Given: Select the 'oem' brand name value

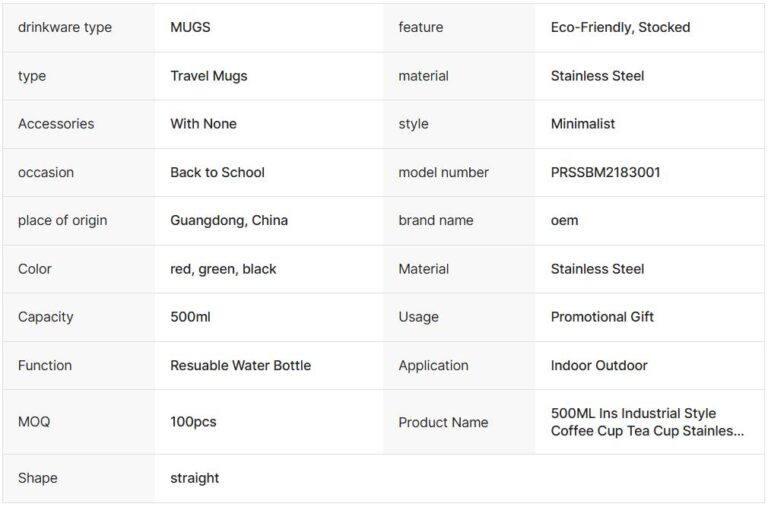Looking at the screenshot, I should coord(564,220).
